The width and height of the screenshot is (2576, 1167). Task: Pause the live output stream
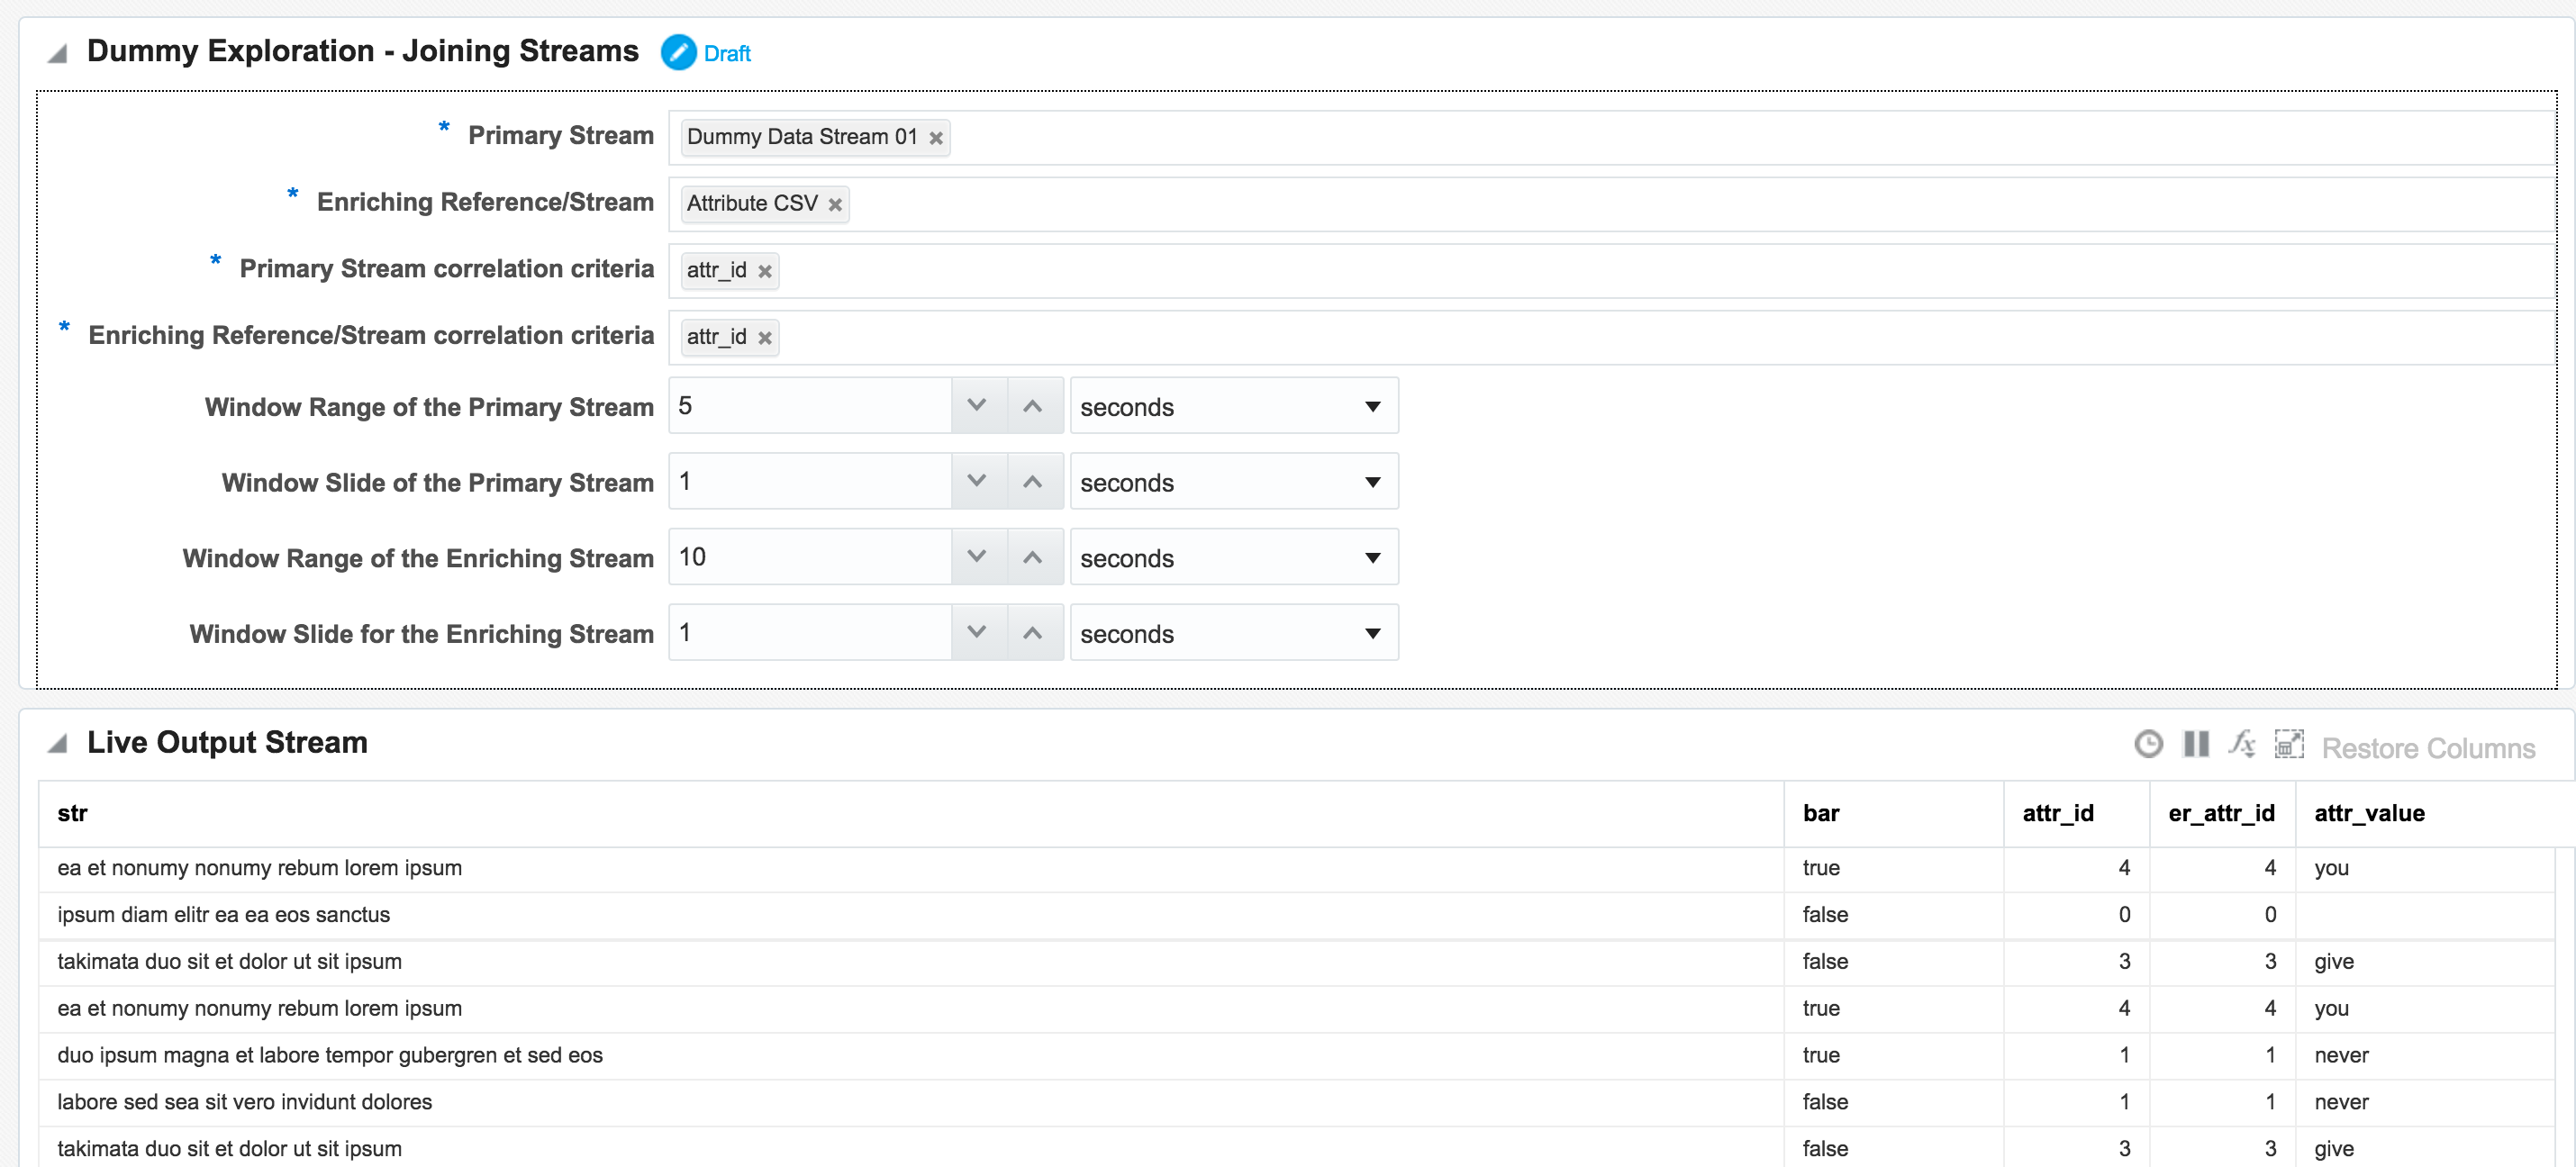click(x=2196, y=744)
